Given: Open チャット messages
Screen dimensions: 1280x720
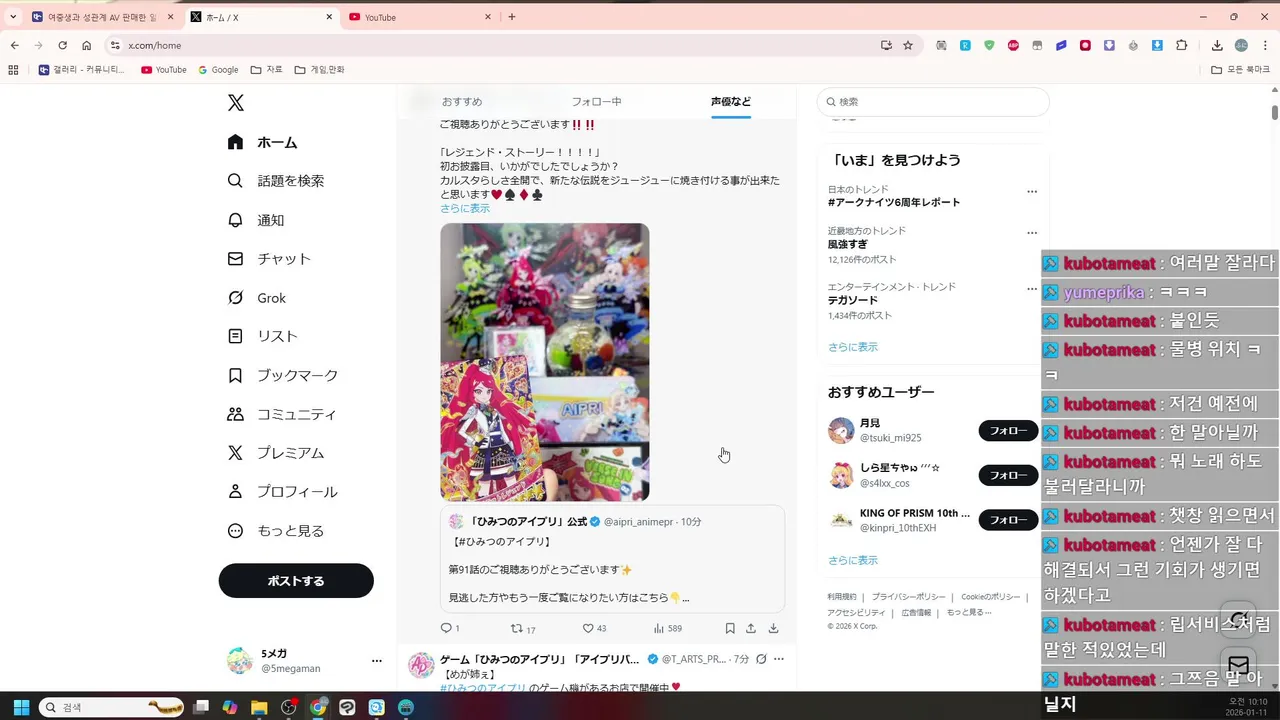Looking at the screenshot, I should tap(269, 259).
